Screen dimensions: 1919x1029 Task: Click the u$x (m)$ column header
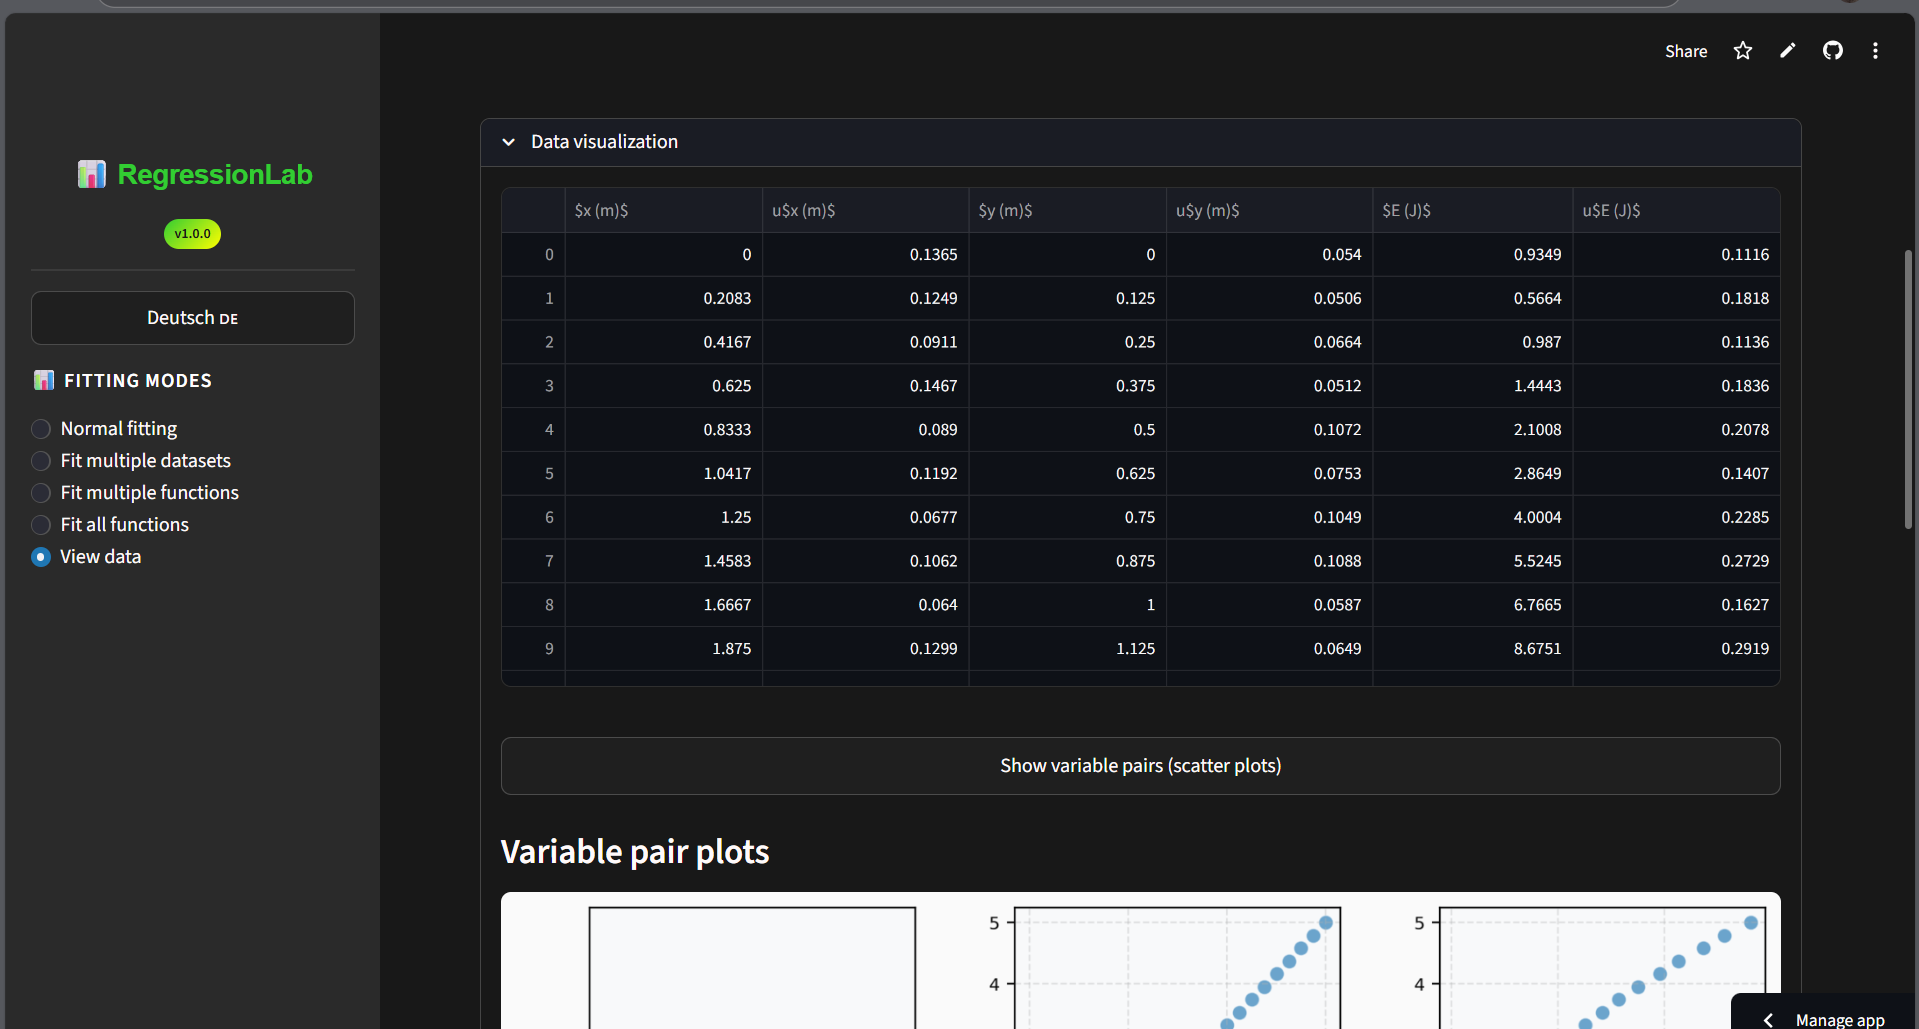coord(866,210)
